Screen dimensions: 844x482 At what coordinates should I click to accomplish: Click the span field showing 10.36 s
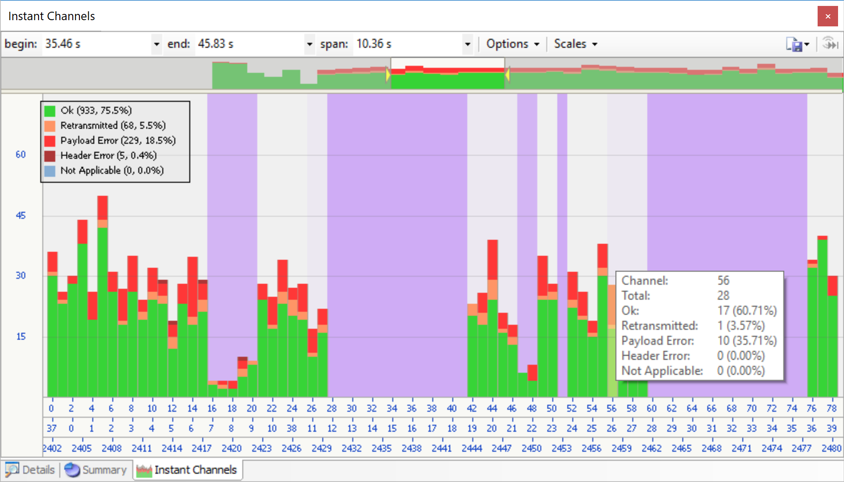[x=405, y=44]
